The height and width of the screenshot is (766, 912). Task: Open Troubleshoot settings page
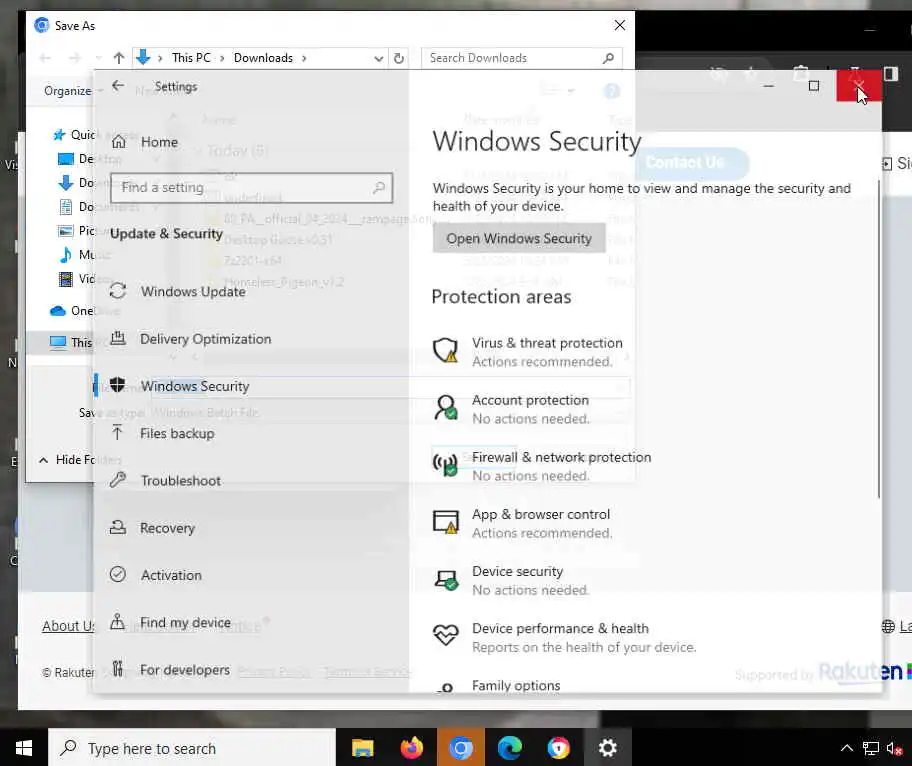click(x=180, y=481)
